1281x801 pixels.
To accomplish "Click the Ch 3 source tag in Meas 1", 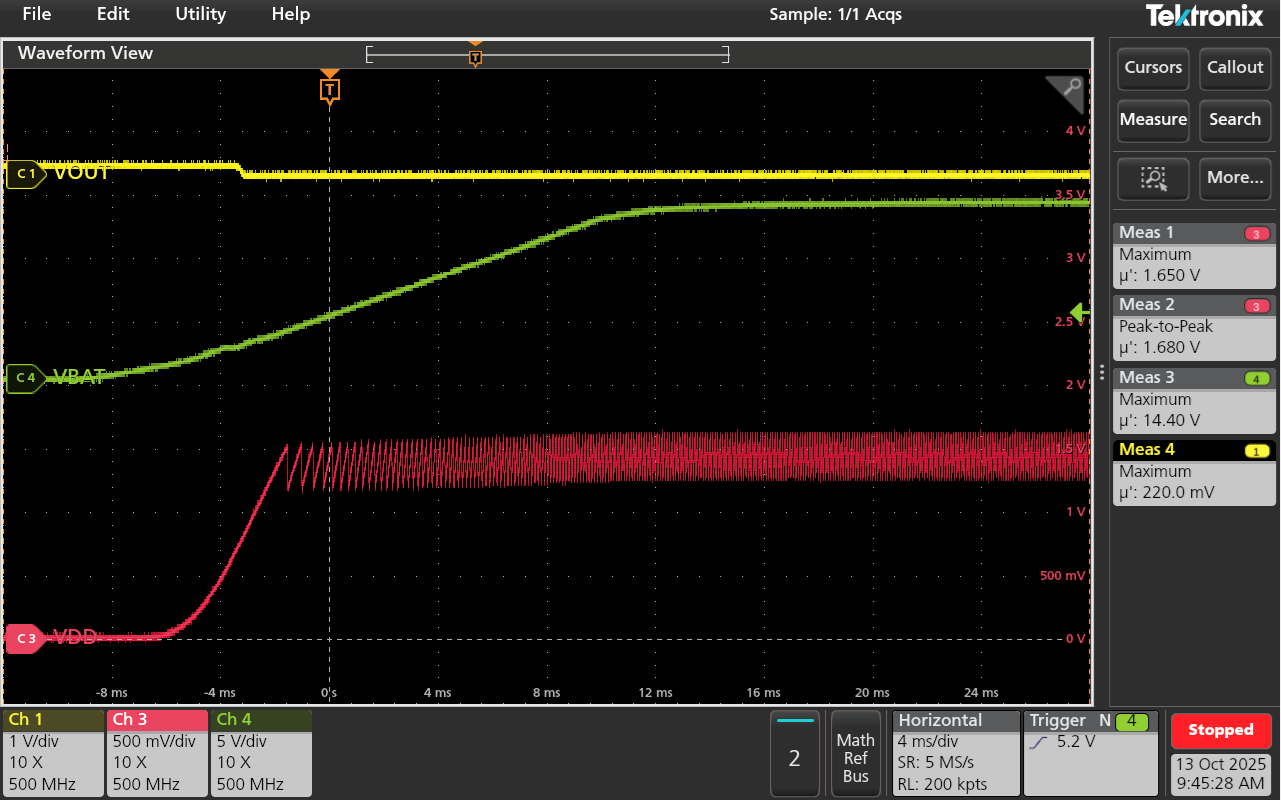I will point(1256,234).
